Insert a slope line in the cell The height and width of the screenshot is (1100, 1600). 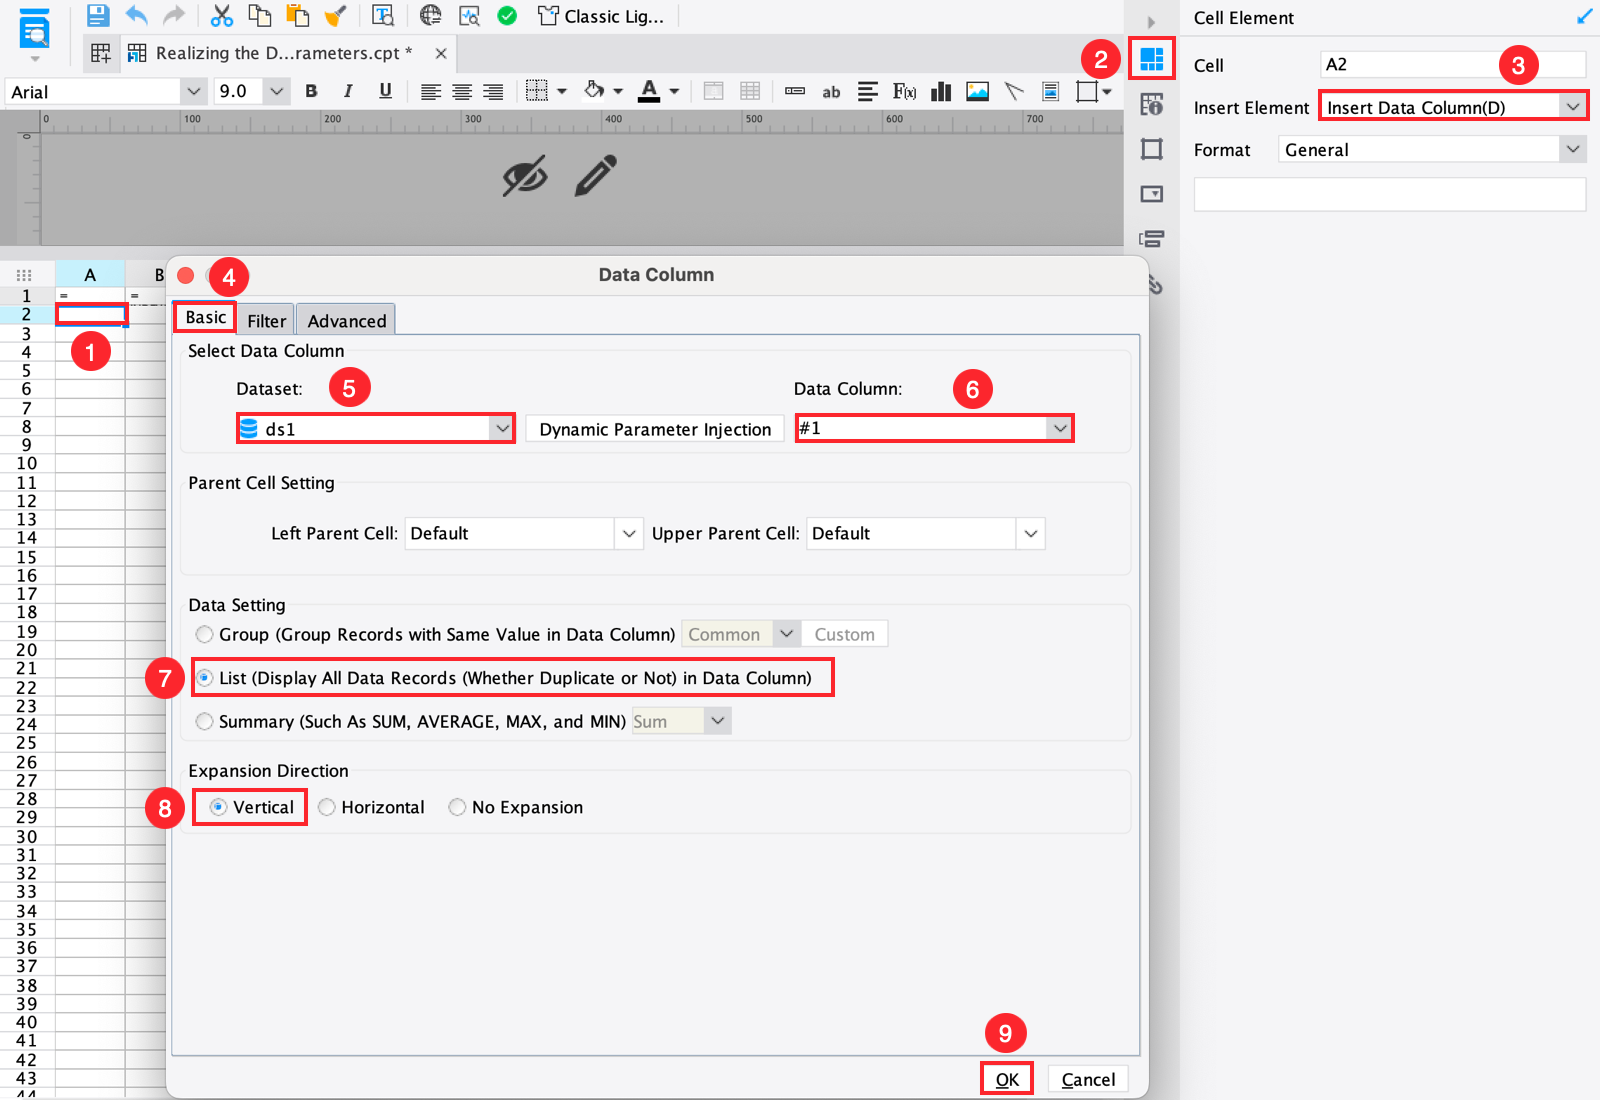[x=1014, y=91]
